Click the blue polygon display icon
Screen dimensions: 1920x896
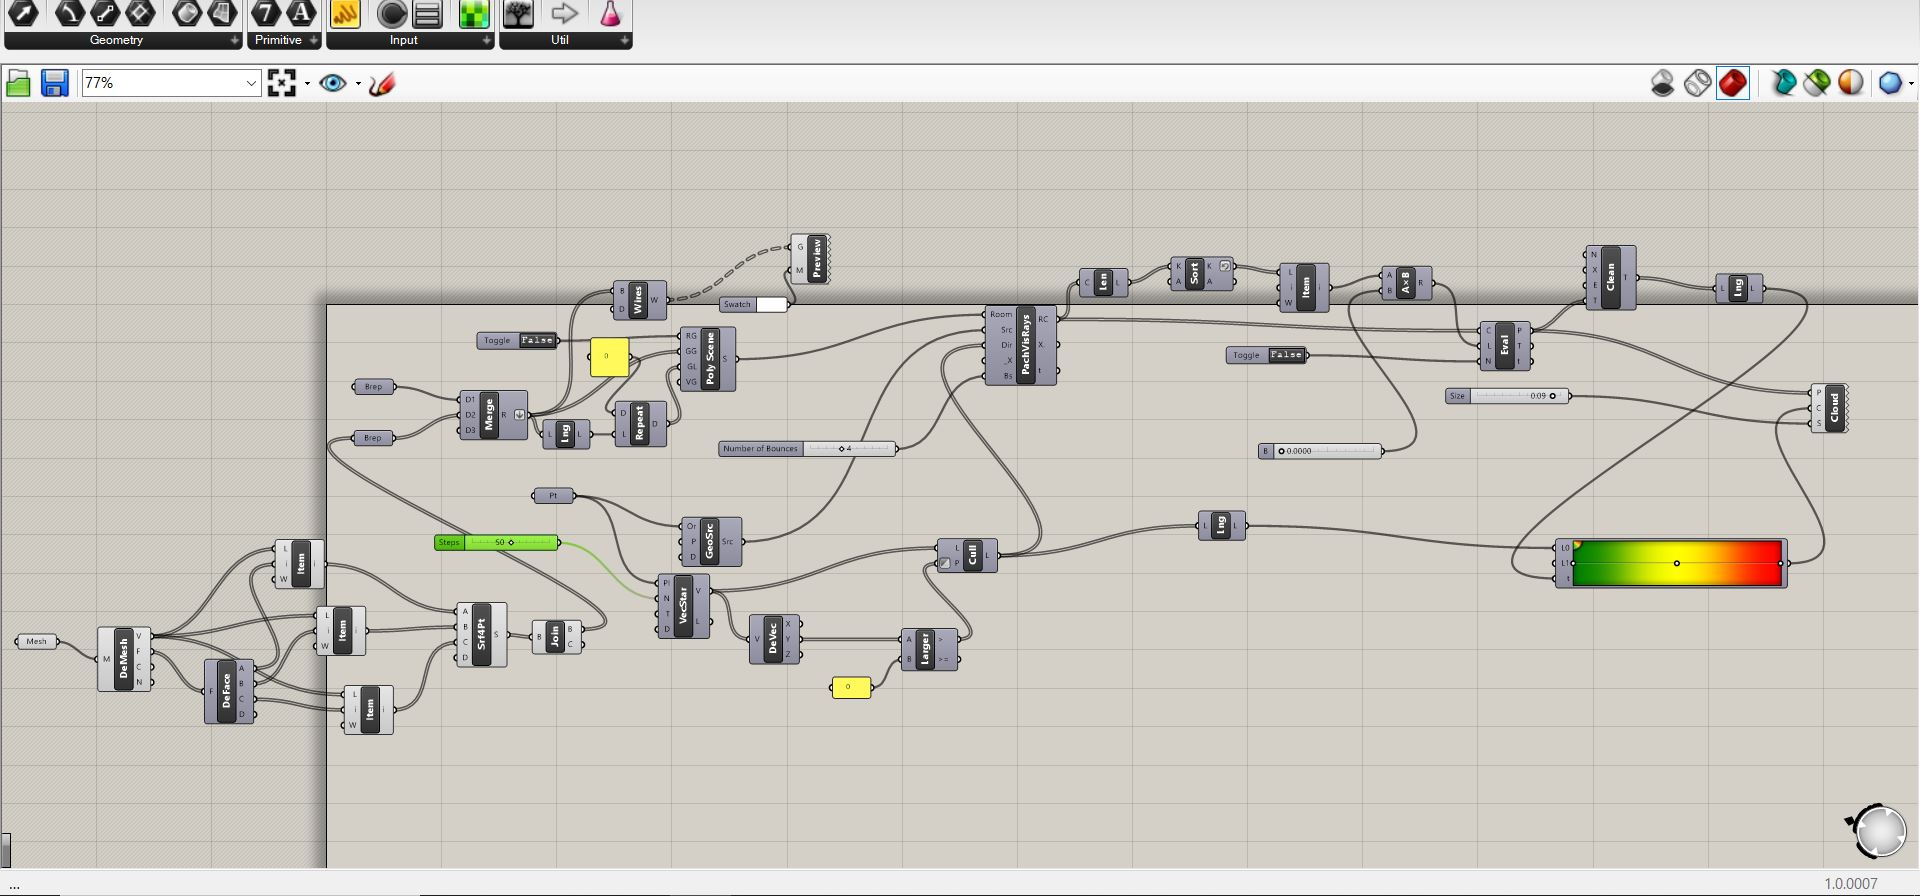click(1890, 83)
